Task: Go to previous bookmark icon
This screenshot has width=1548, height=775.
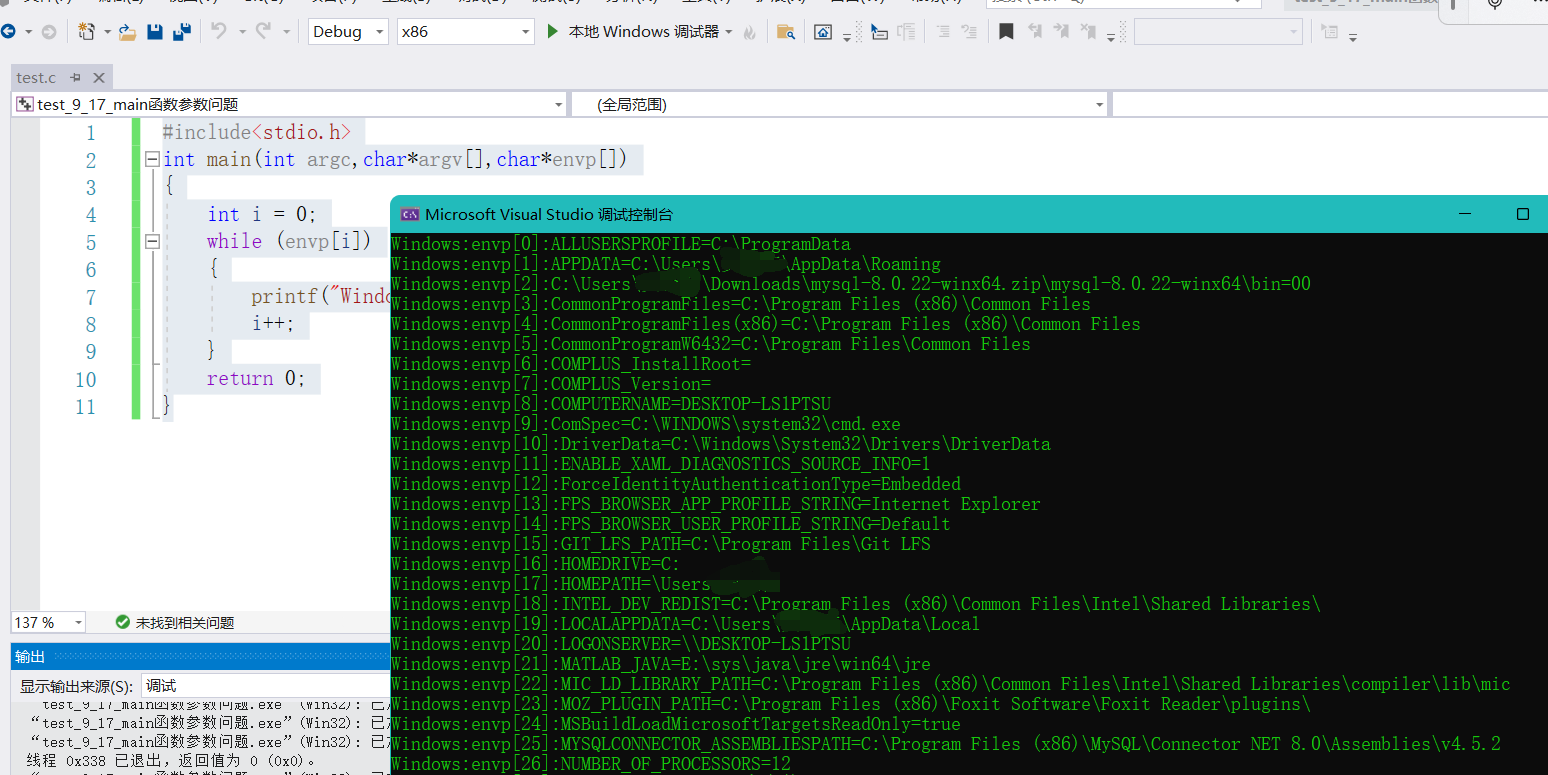Action: (1035, 32)
